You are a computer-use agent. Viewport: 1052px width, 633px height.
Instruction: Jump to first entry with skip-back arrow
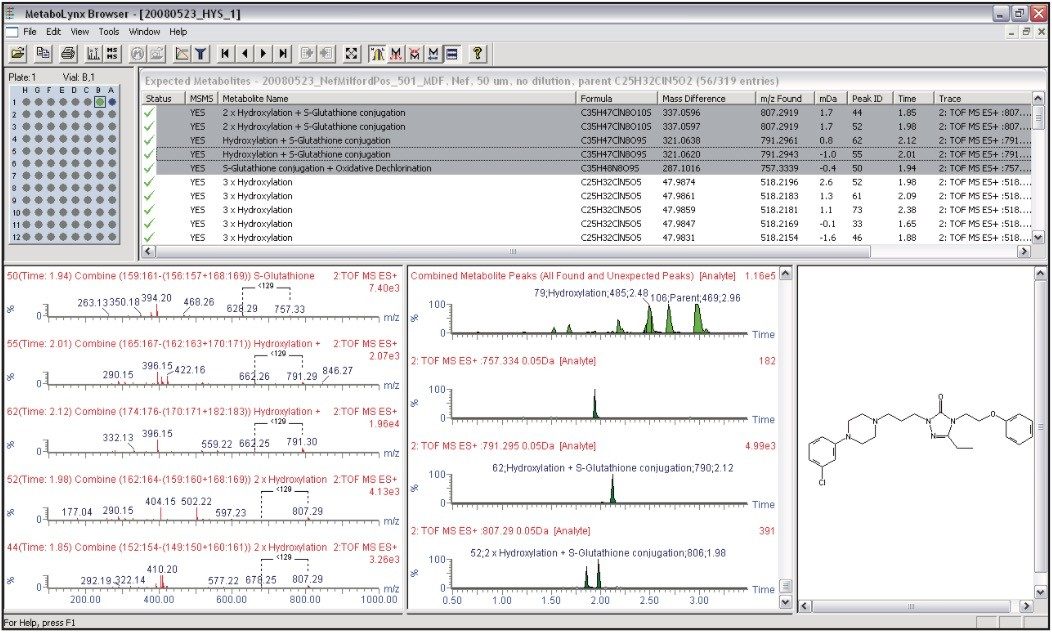(226, 53)
